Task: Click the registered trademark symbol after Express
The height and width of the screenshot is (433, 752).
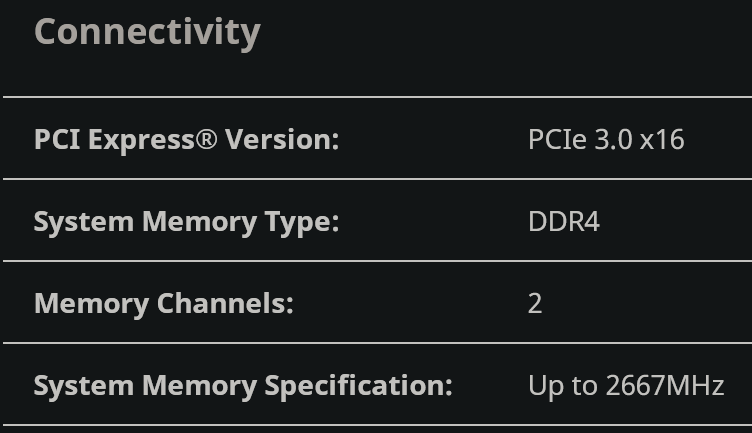Action: tap(207, 139)
